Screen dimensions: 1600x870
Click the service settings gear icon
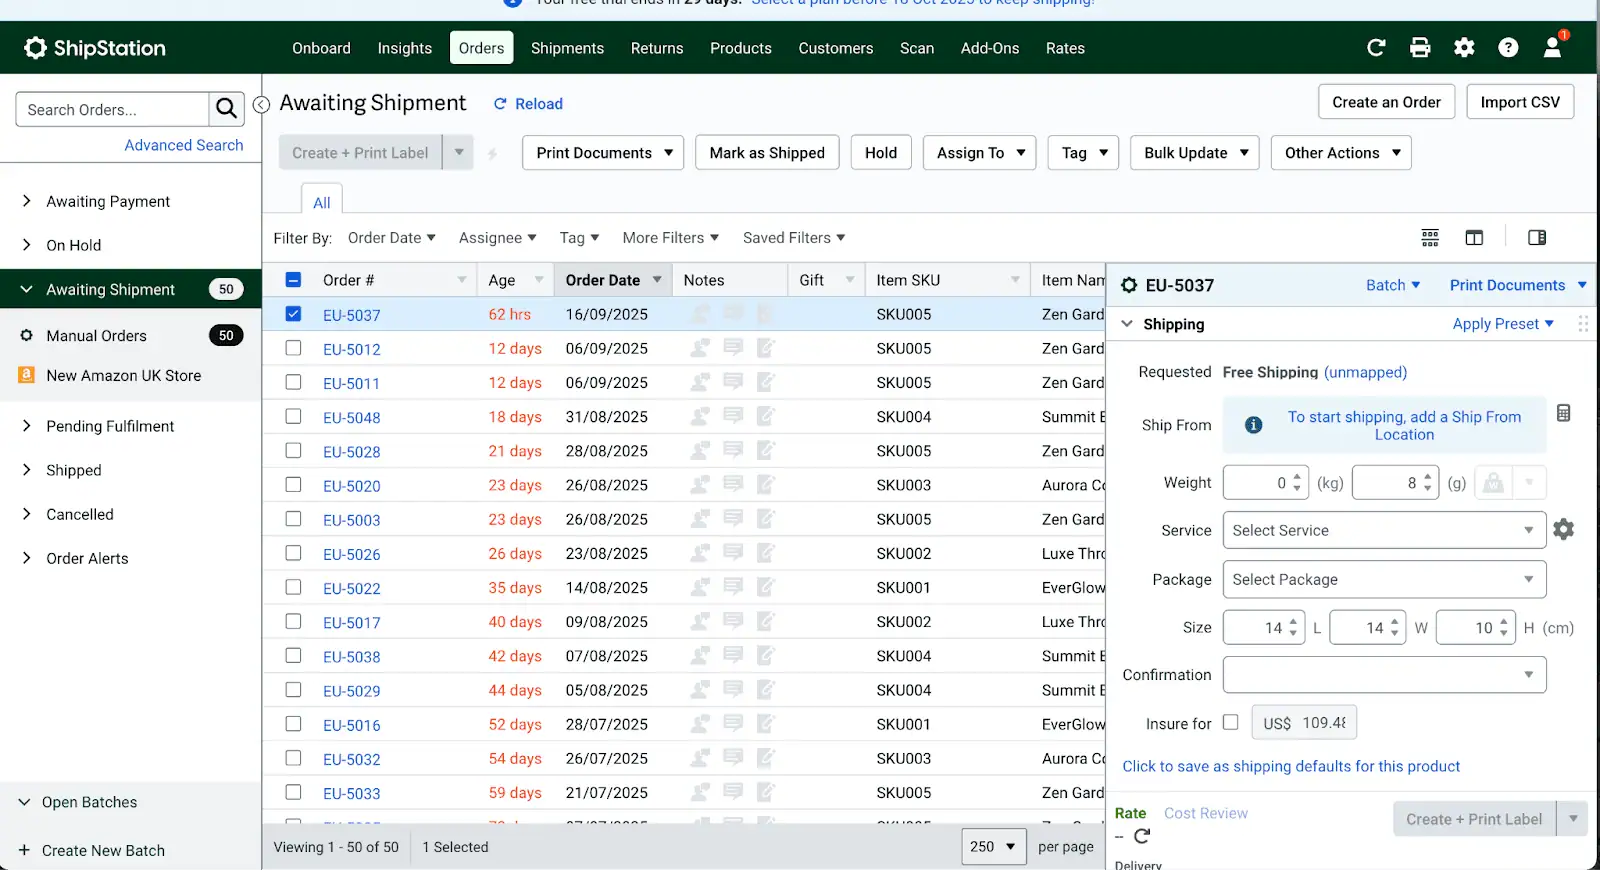point(1564,530)
